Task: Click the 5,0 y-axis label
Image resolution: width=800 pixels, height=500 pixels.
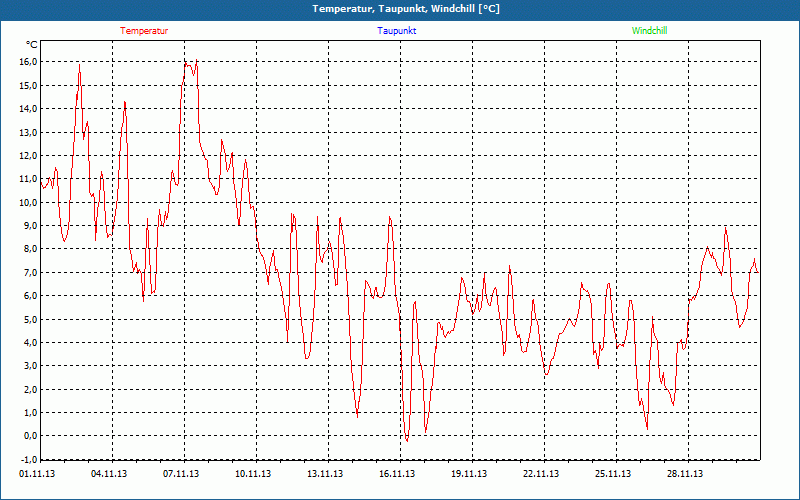Action: pos(30,319)
